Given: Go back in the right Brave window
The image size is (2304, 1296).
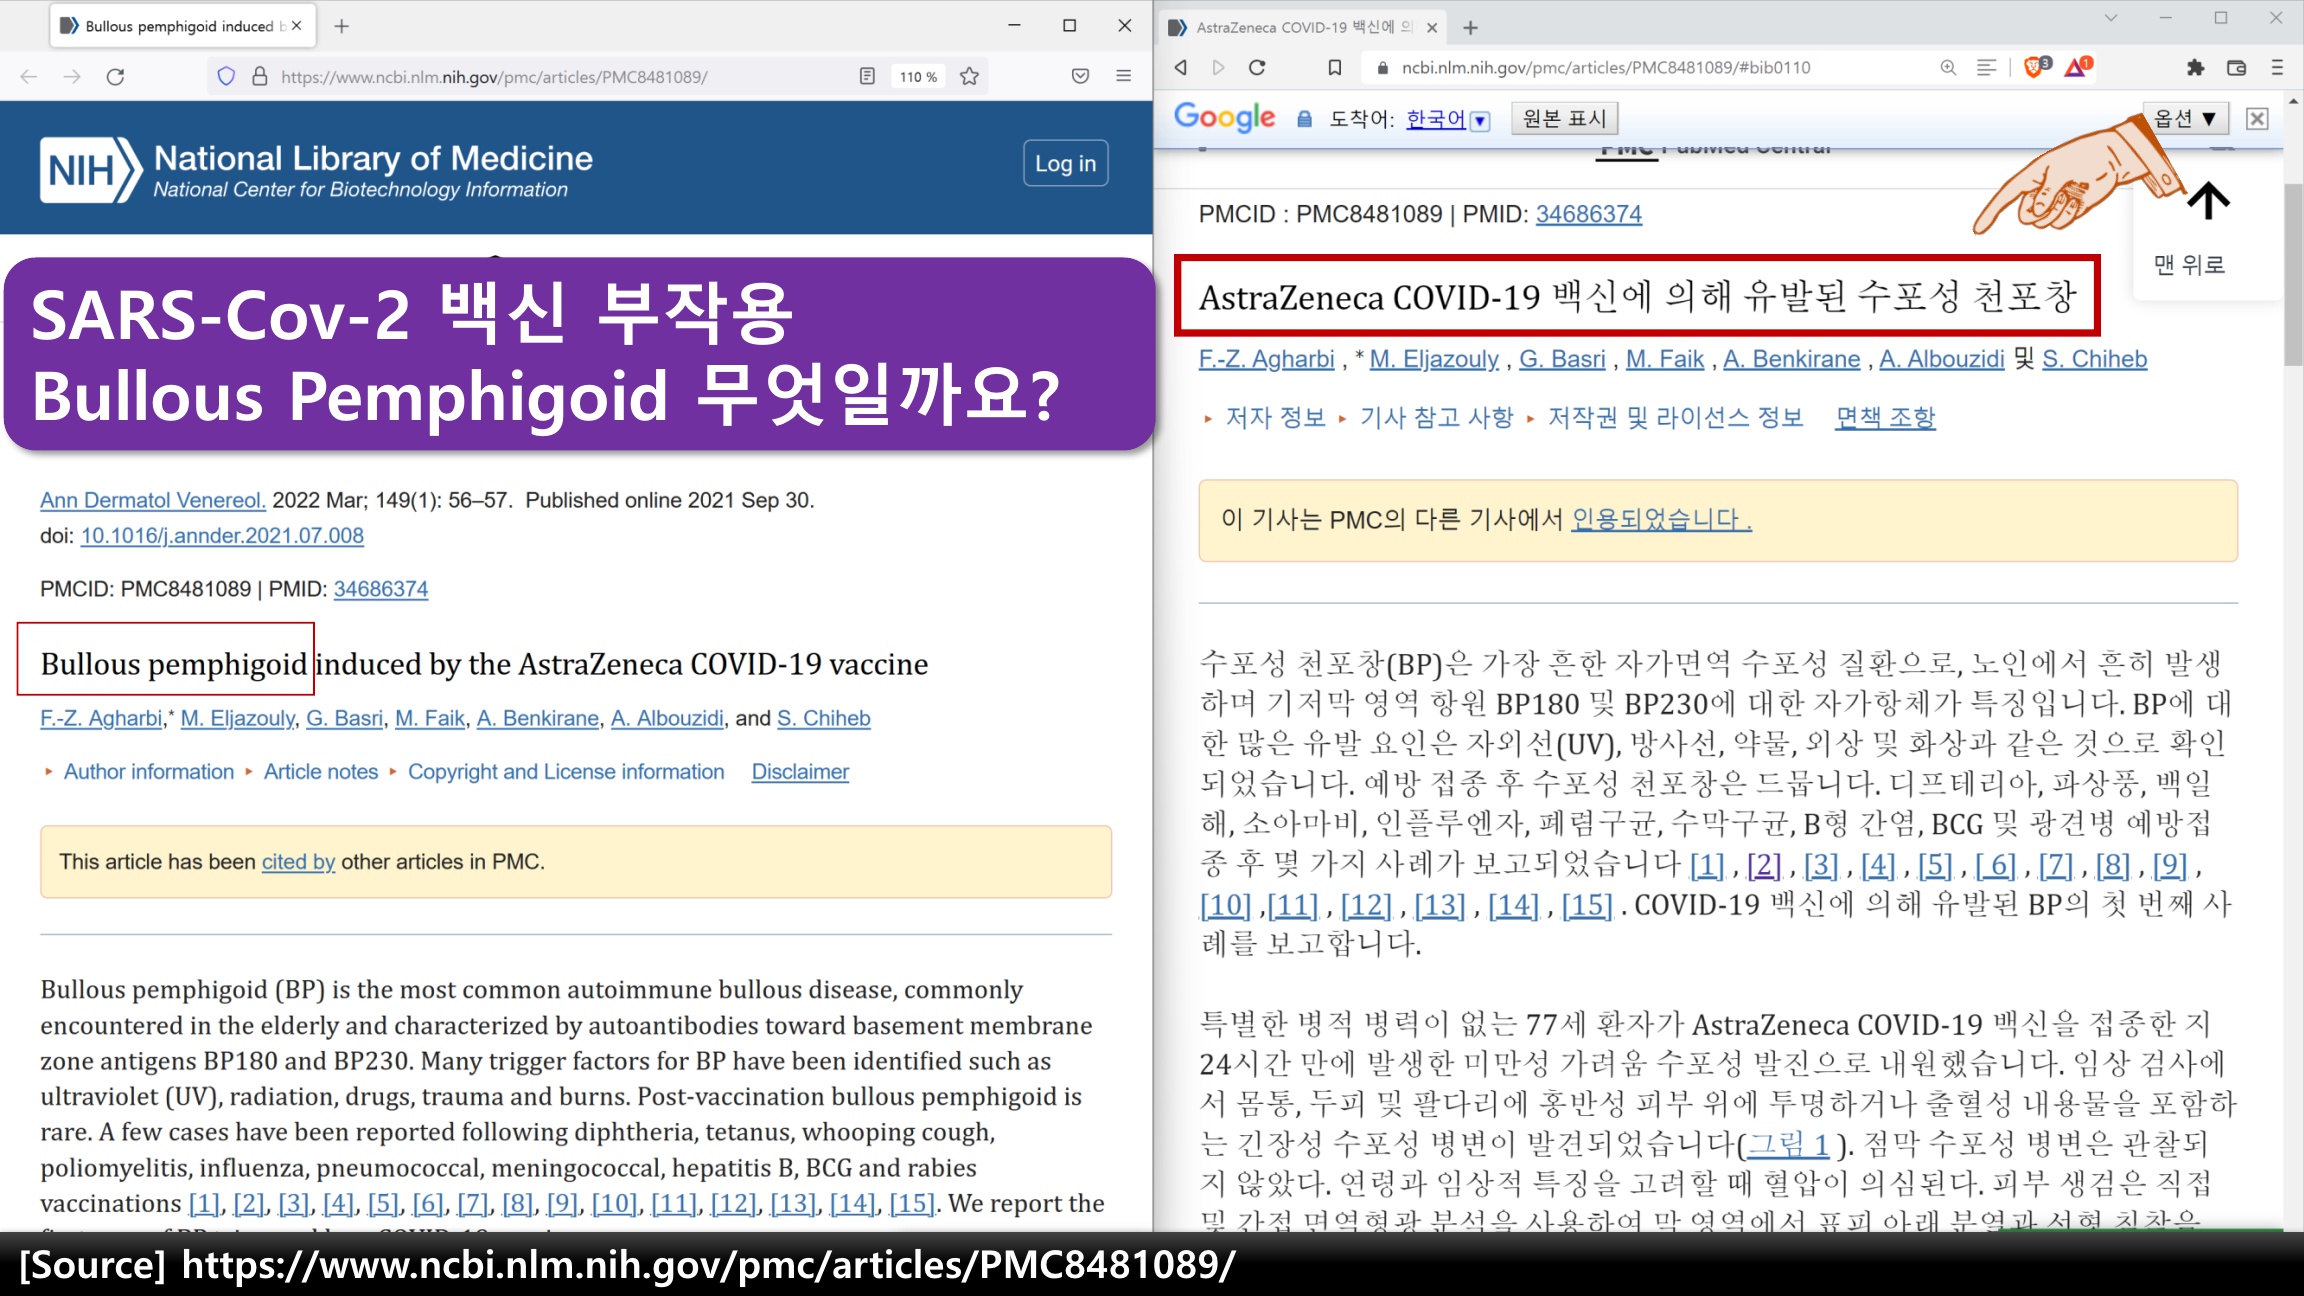Looking at the screenshot, I should pyautogui.click(x=1181, y=67).
